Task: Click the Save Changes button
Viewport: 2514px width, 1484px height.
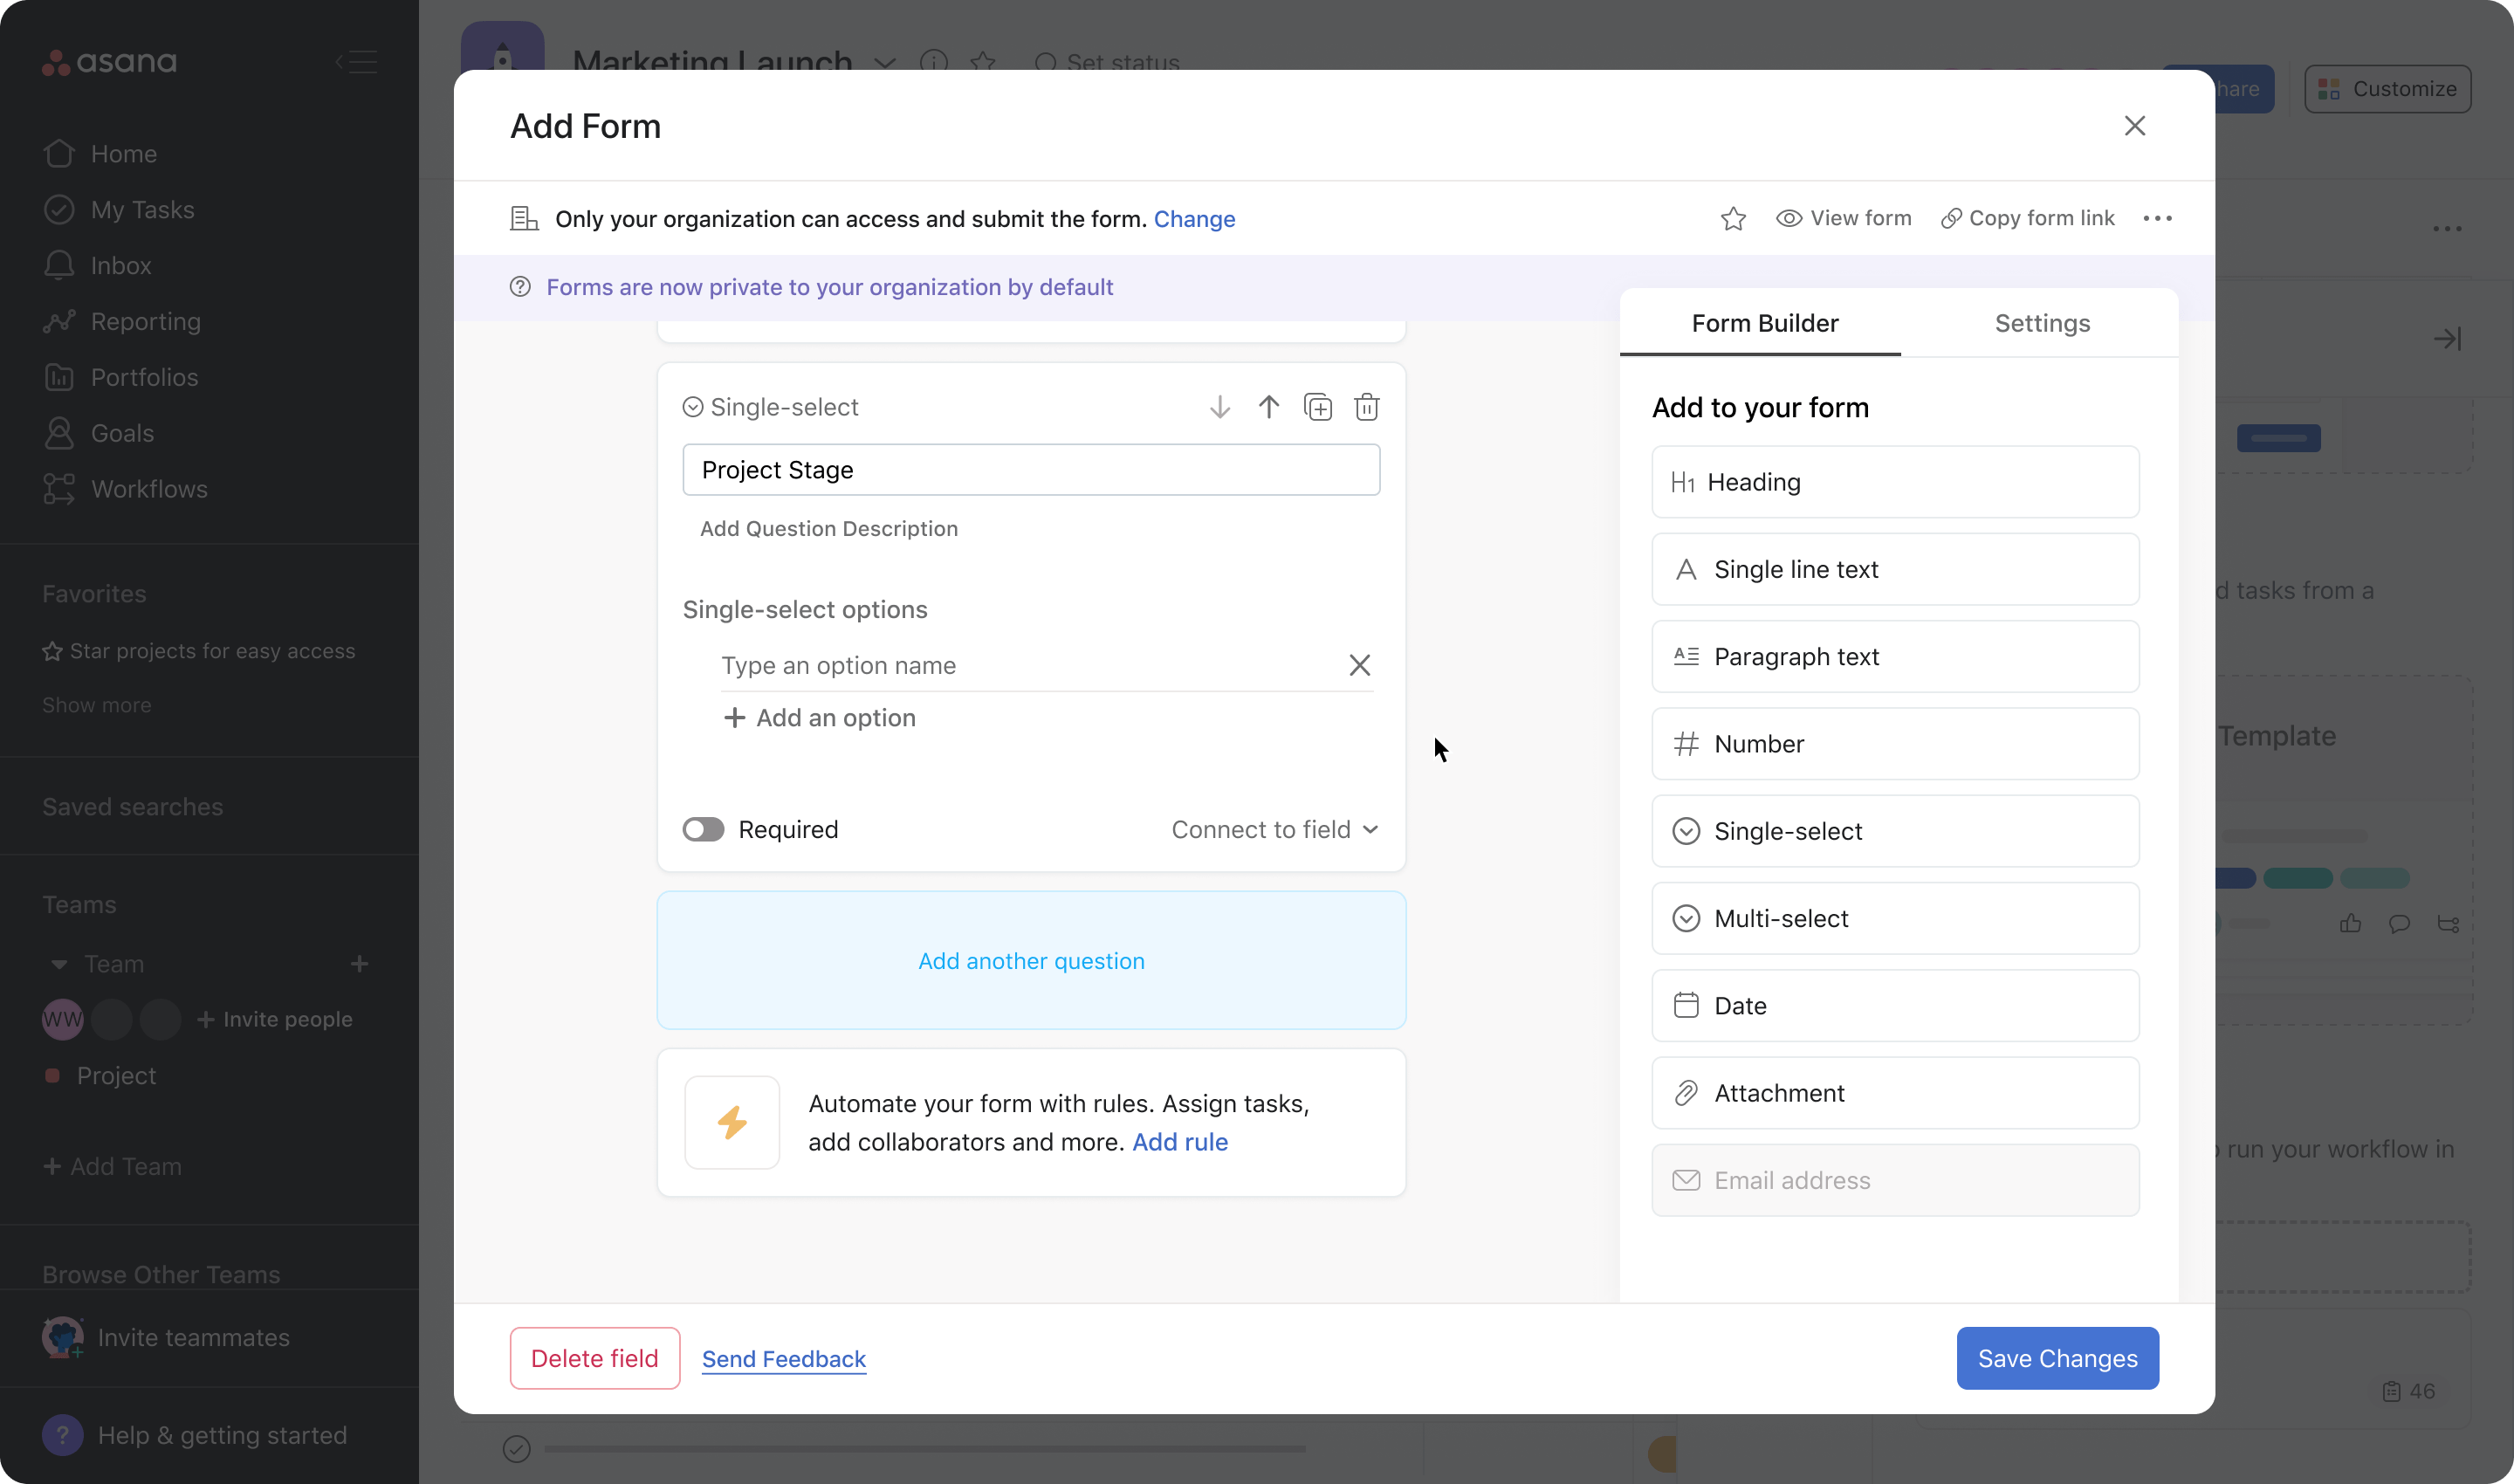Action: [2057, 1357]
